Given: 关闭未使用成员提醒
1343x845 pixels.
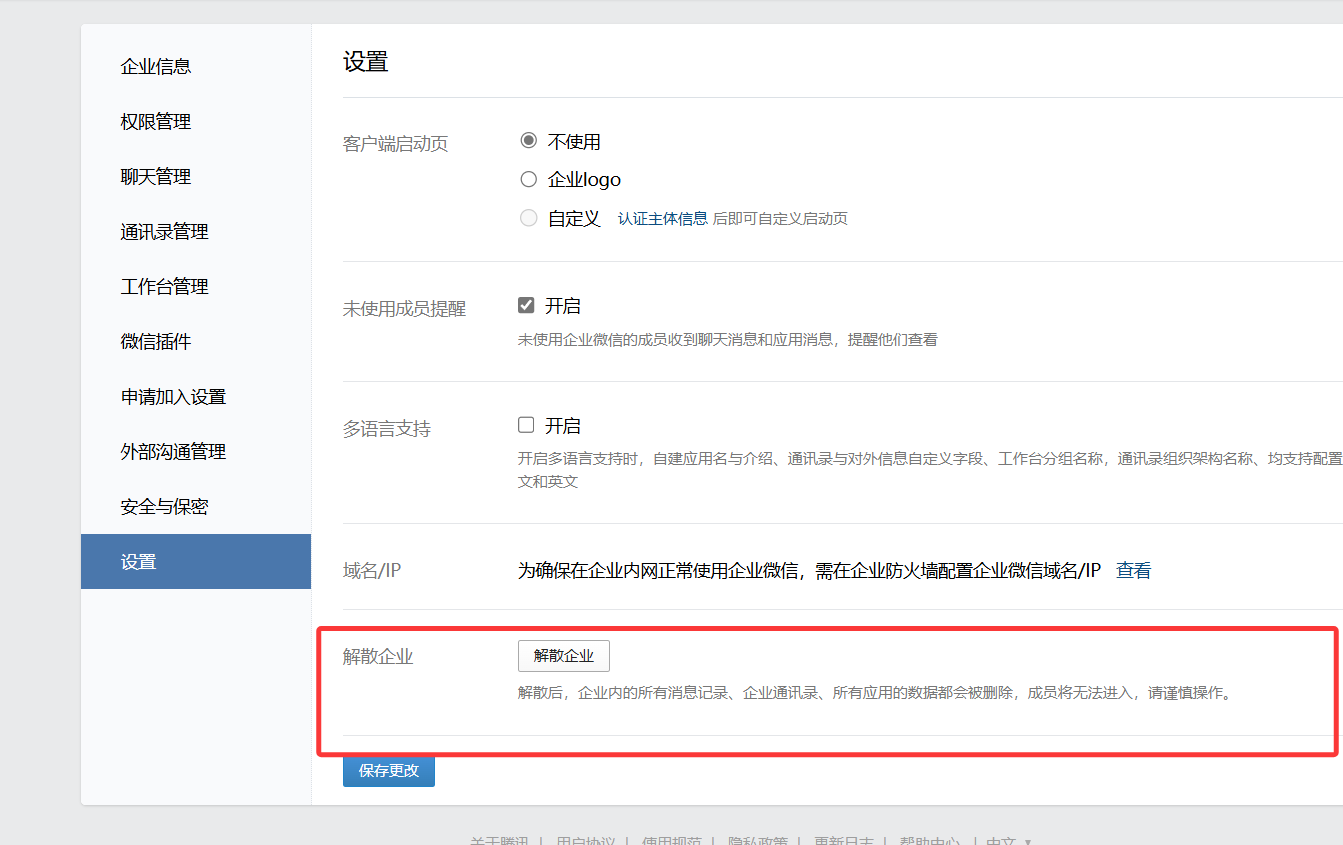Looking at the screenshot, I should coord(525,304).
